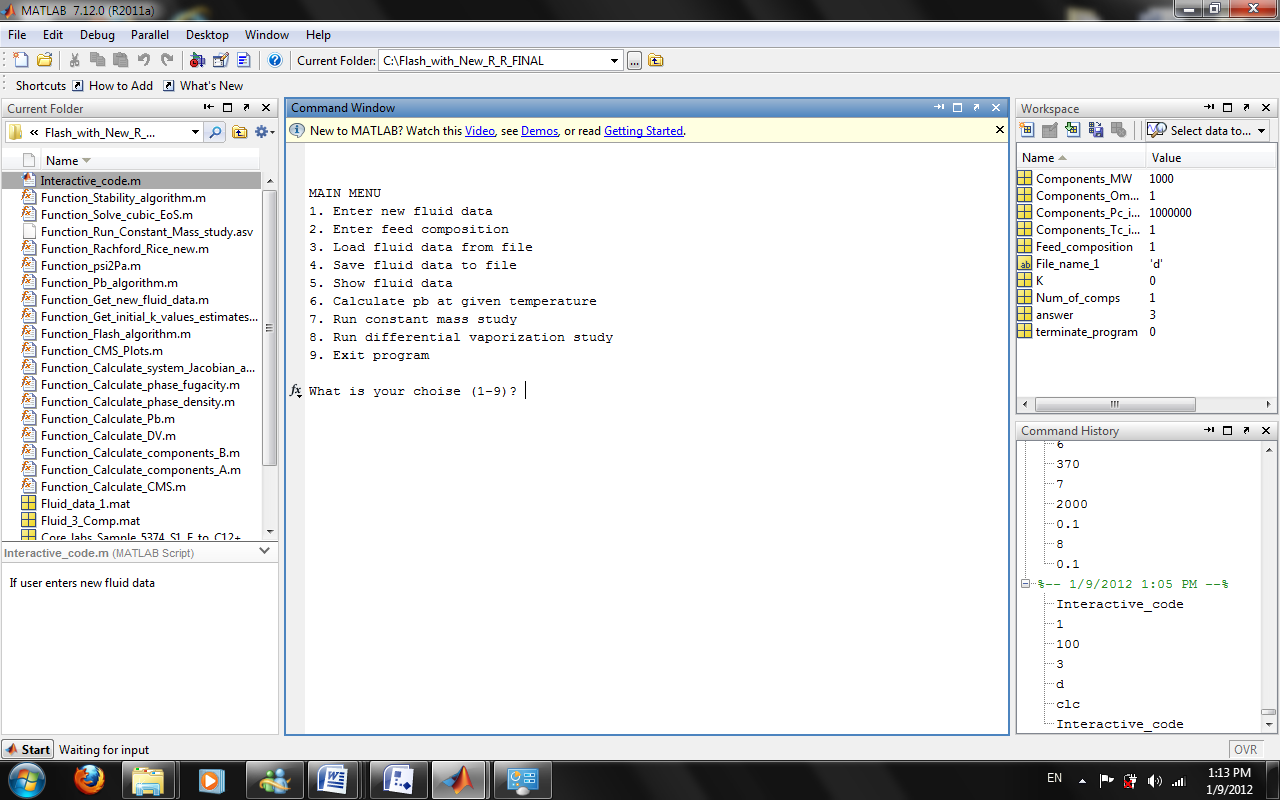The height and width of the screenshot is (800, 1280).
Task: Open the Debug menu
Action: [97, 35]
